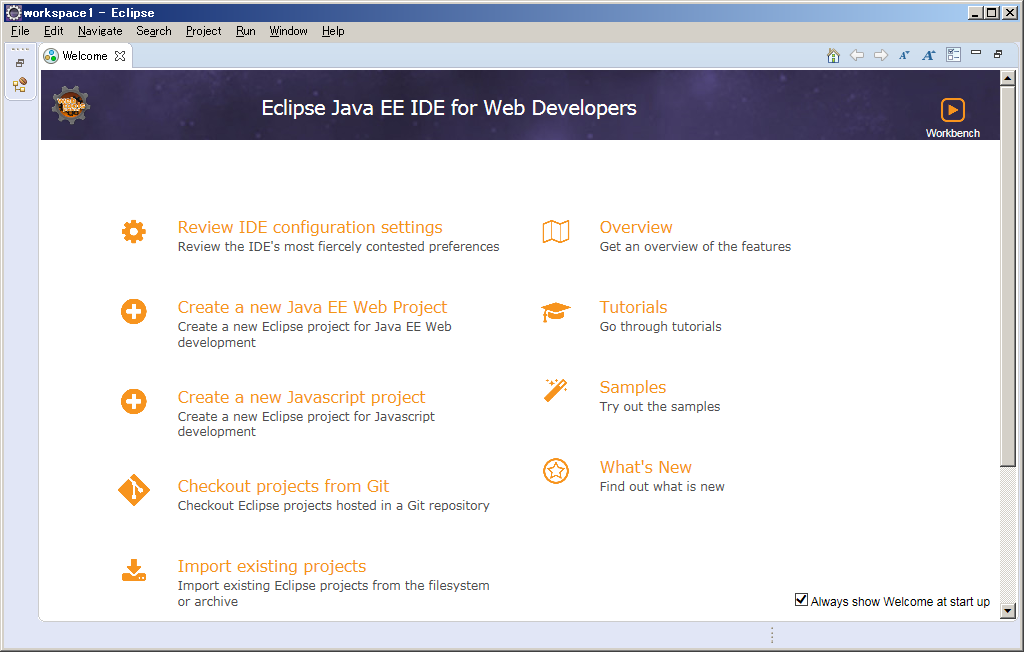Click the Git diamond icon next to Checkout projects
This screenshot has width=1024, height=652.
pyautogui.click(x=134, y=491)
